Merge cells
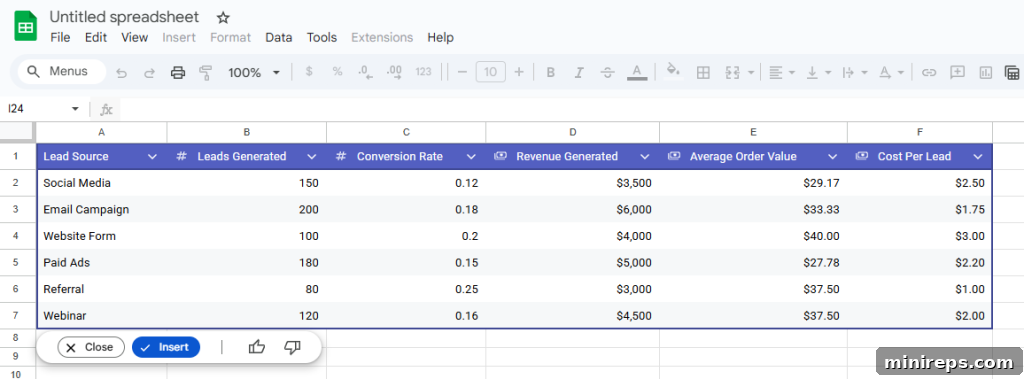Image resolution: width=1024 pixels, height=379 pixels. (733, 73)
